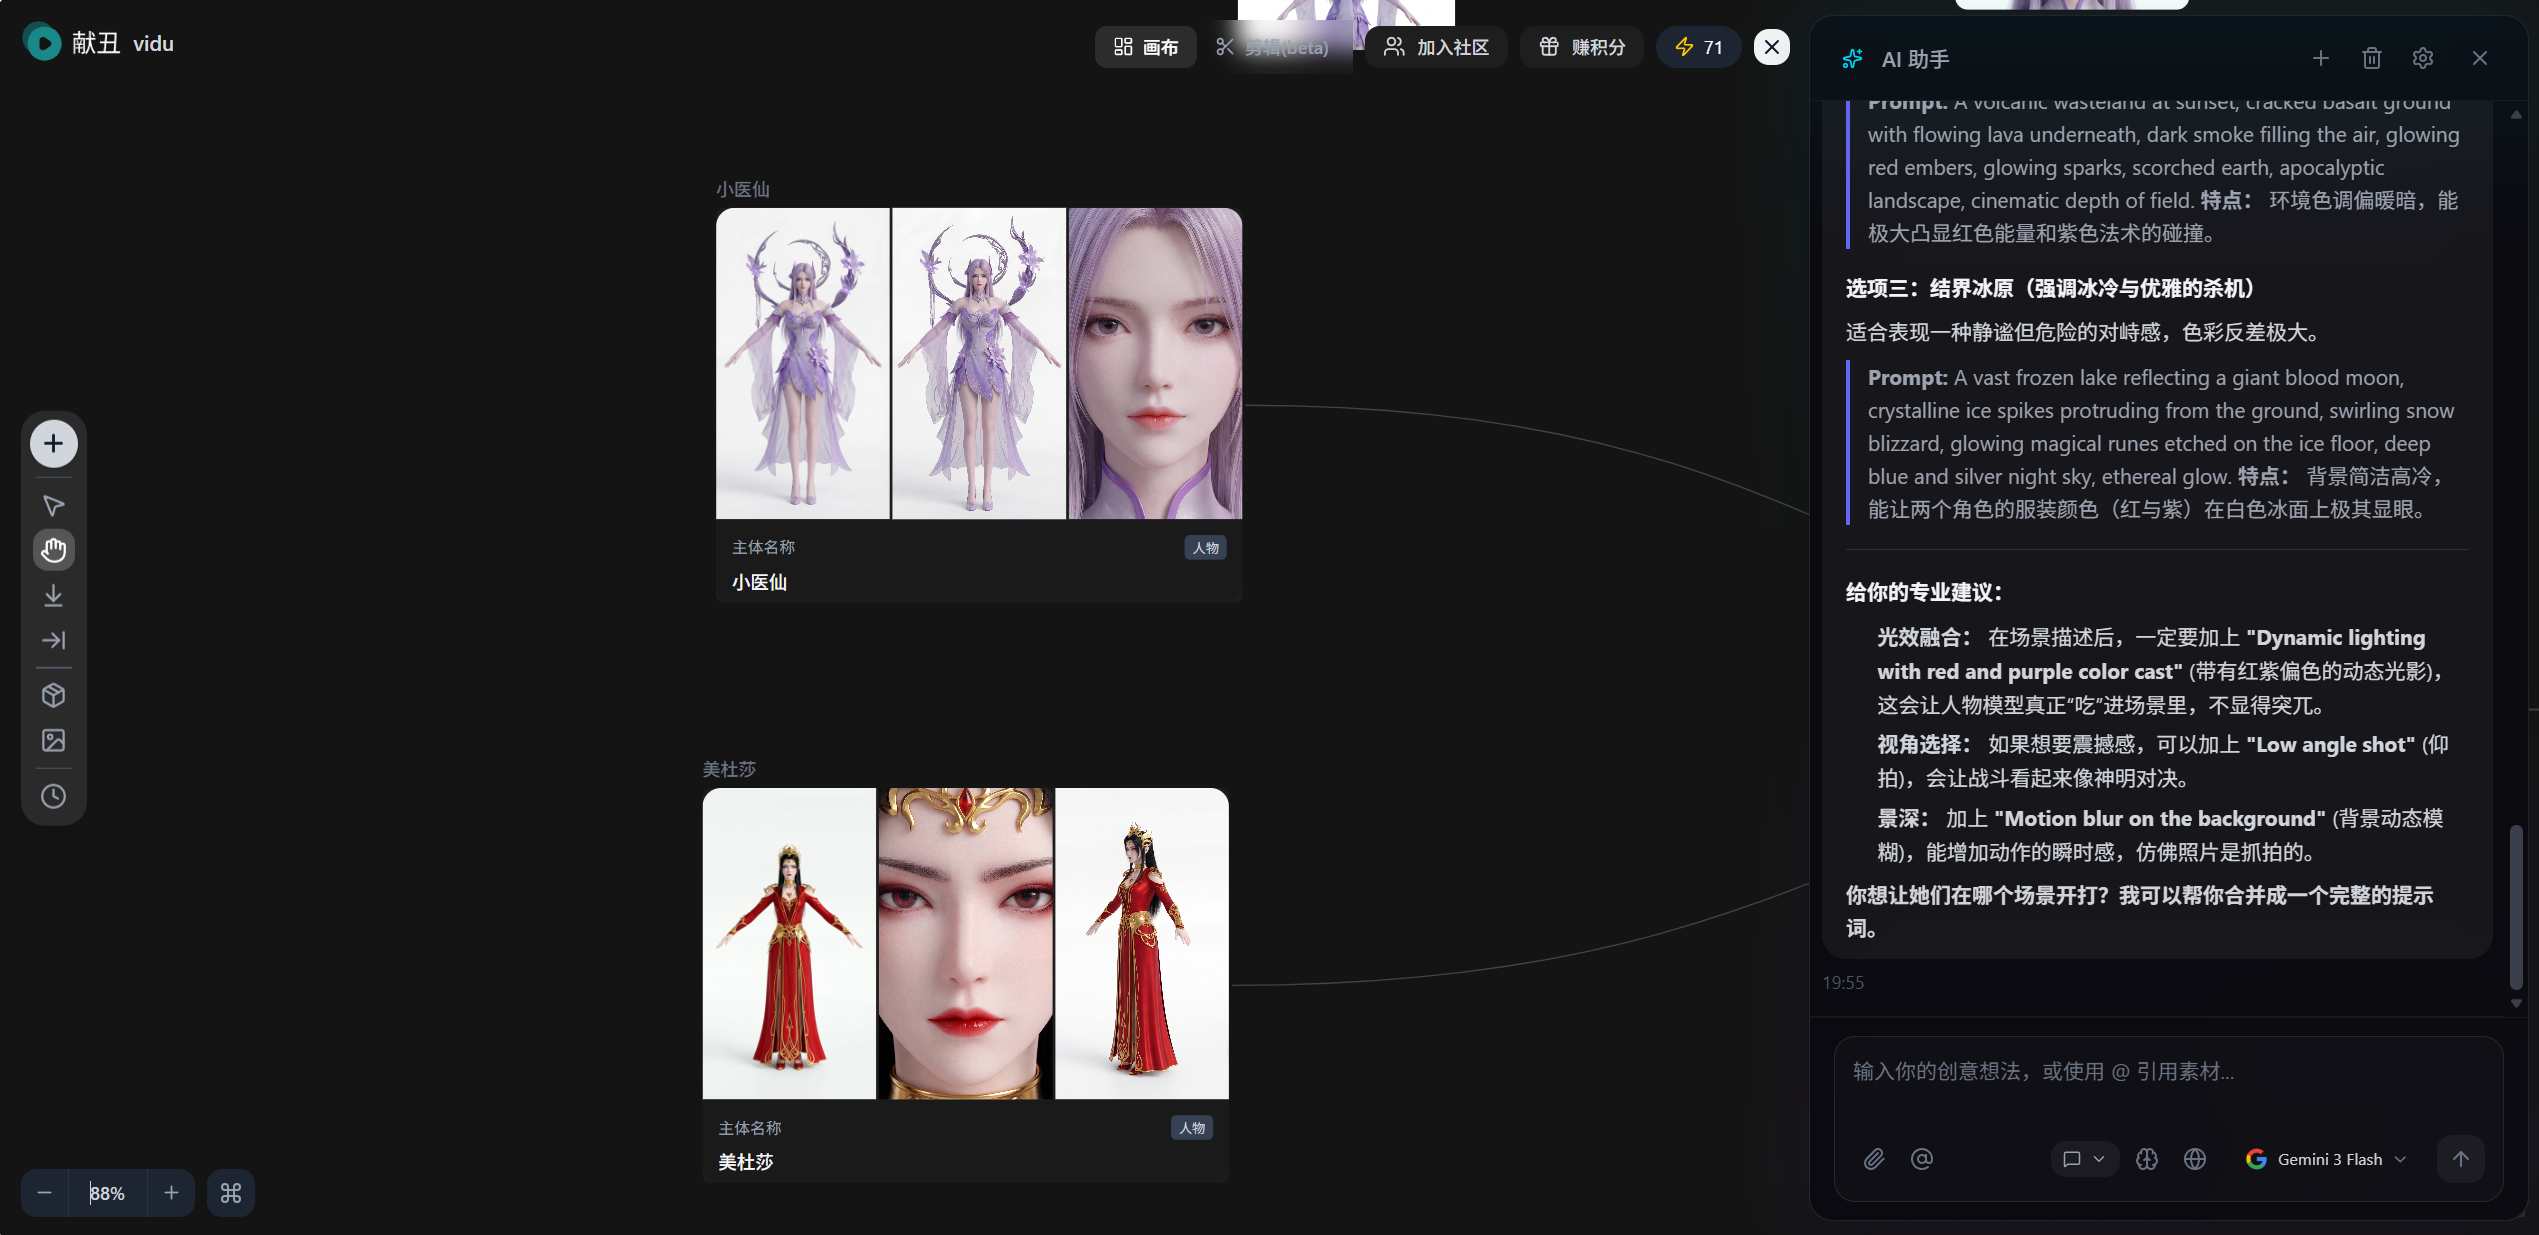Select the hand pan tool

pos(53,550)
